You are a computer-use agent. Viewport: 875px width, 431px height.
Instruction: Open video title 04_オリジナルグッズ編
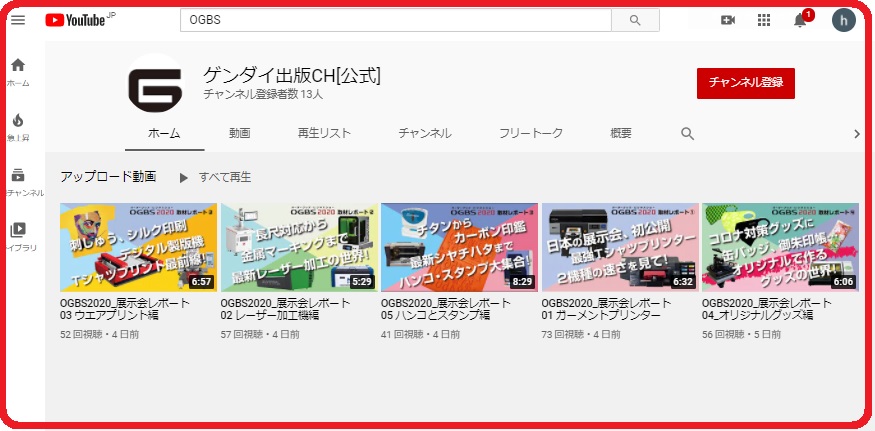click(x=767, y=309)
